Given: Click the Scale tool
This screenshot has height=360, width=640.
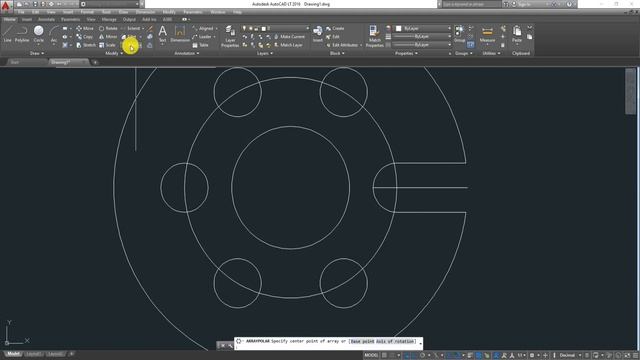Looking at the screenshot, I should point(107,45).
